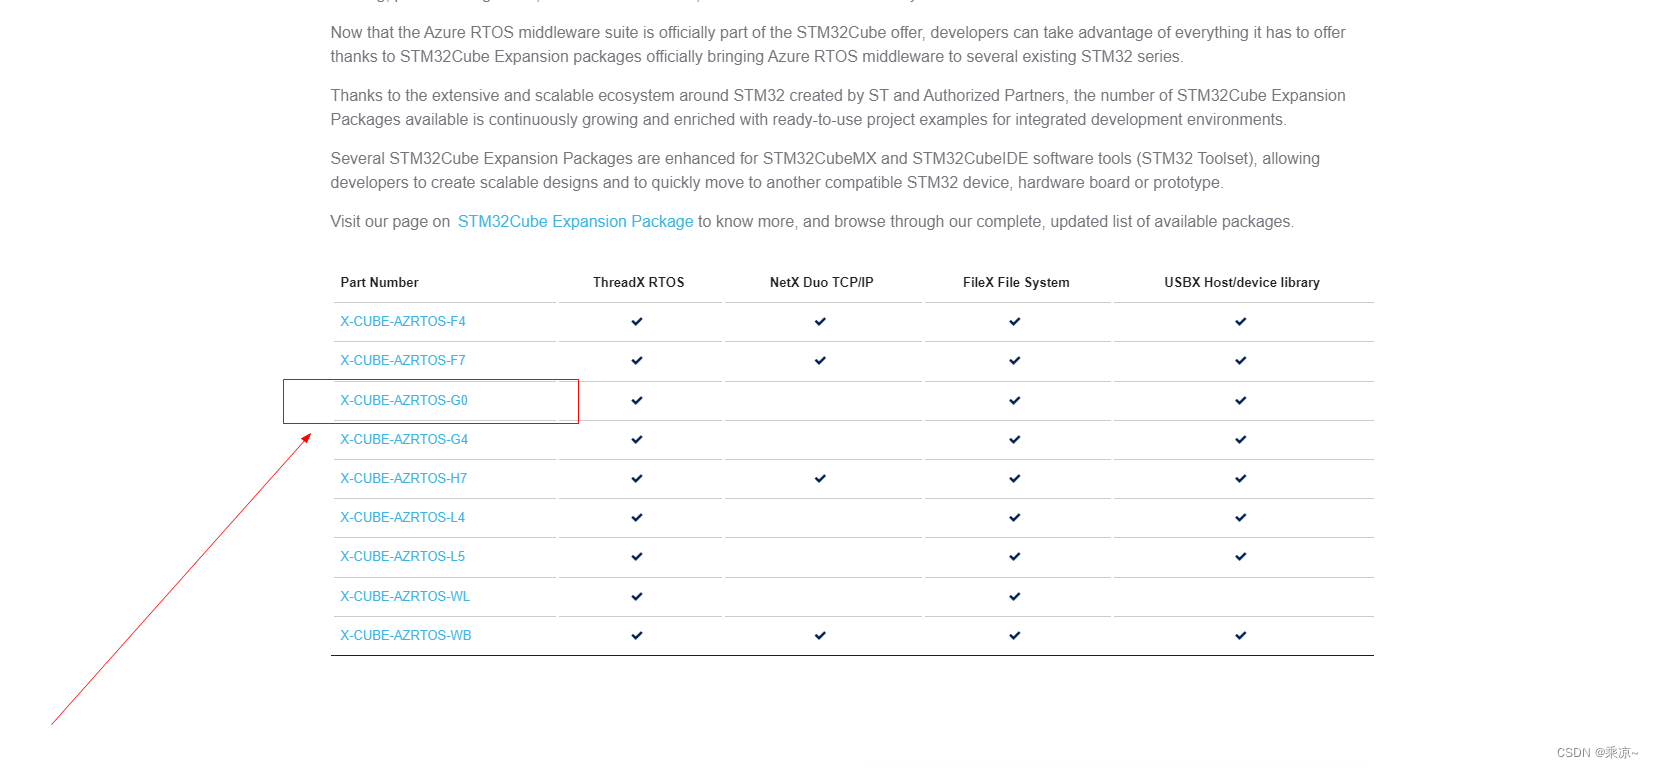Click paragraph starting 'Several STM32Cube Expansion Packages'
This screenshot has width=1654, height=768.
(825, 170)
